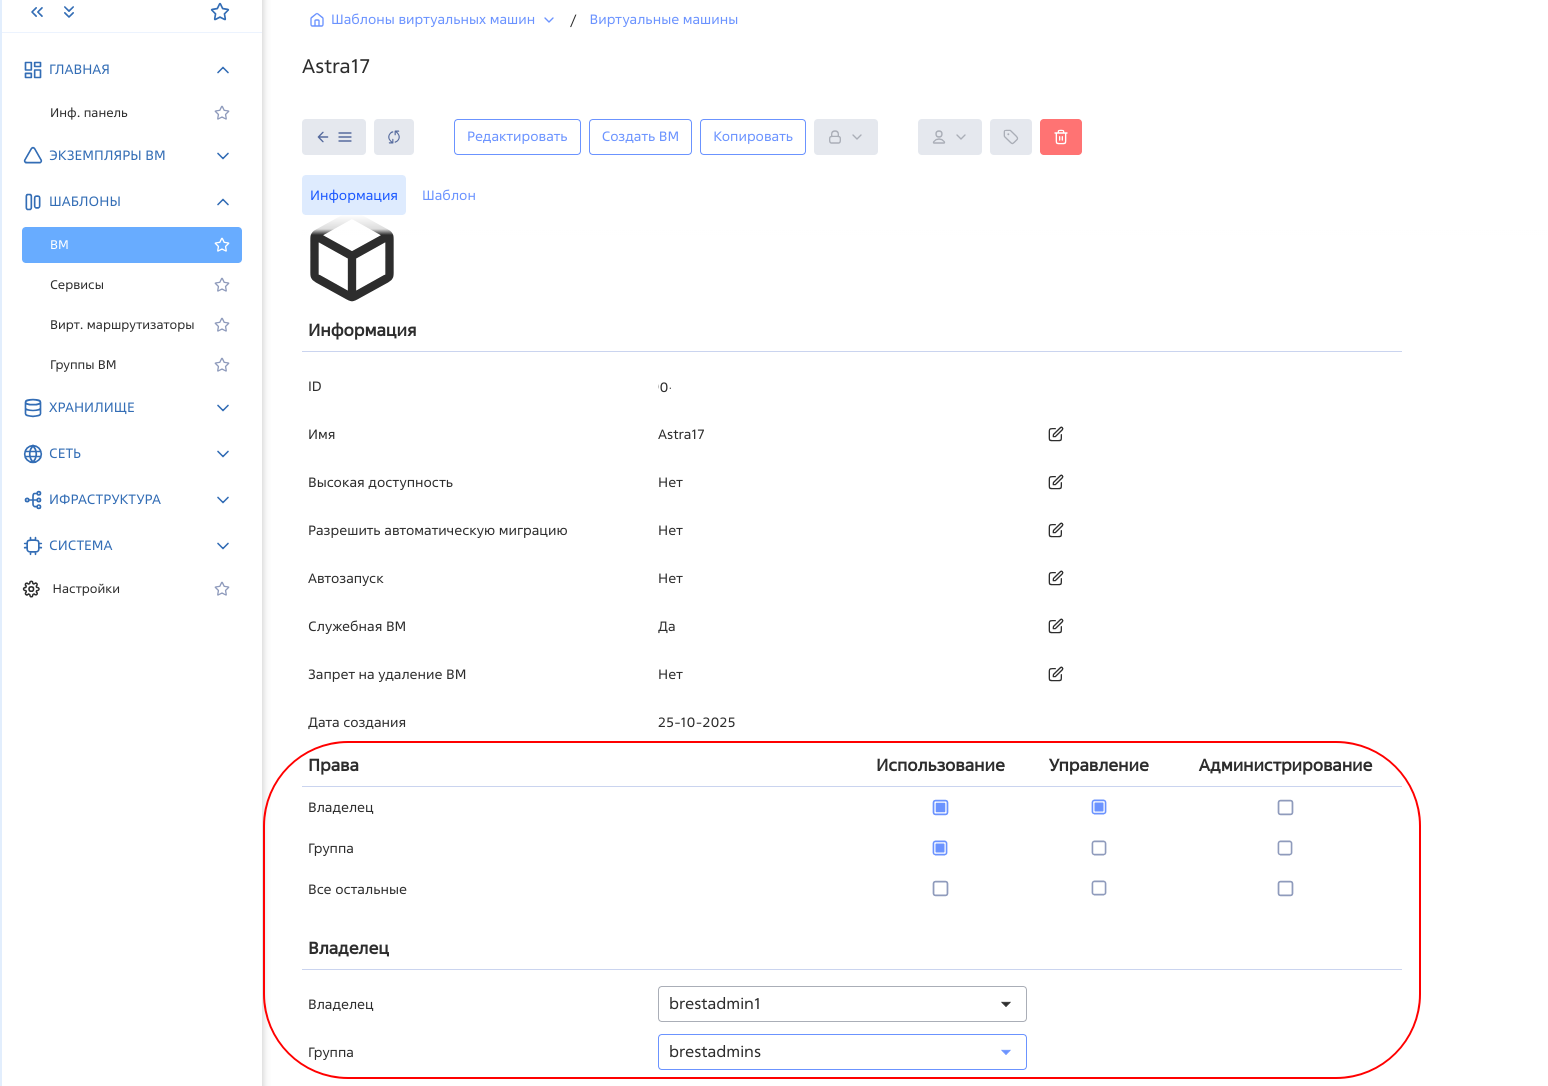Uncheck Использование for Группа
This screenshot has height=1086, width=1548.
click(940, 848)
